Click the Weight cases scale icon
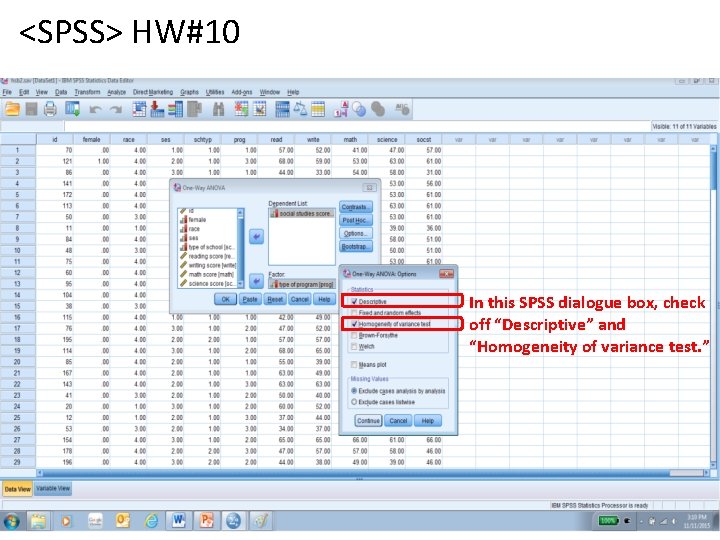720x540 pixels. (x=300, y=109)
